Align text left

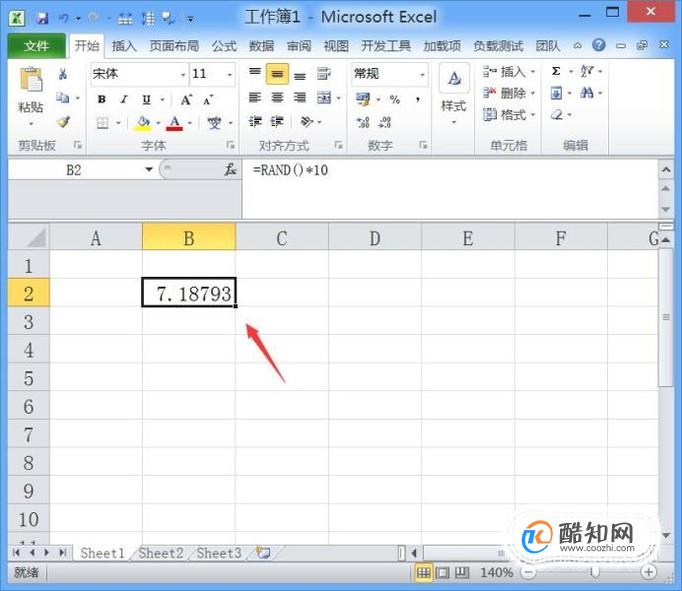coord(255,98)
